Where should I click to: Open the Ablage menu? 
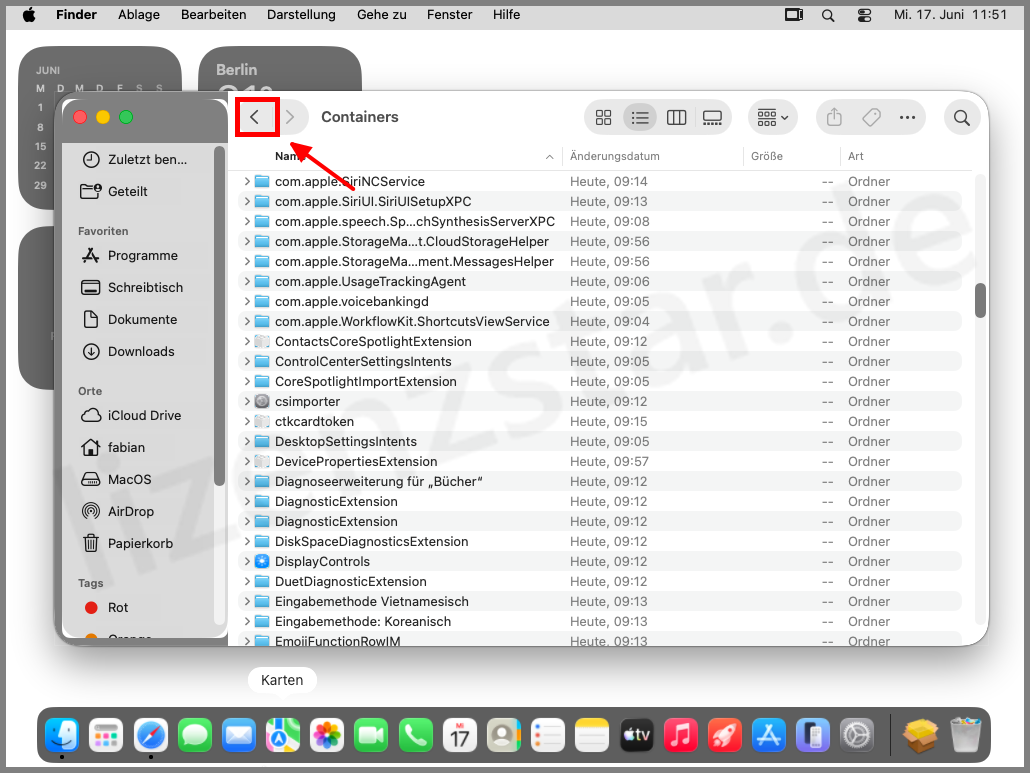pyautogui.click(x=139, y=14)
